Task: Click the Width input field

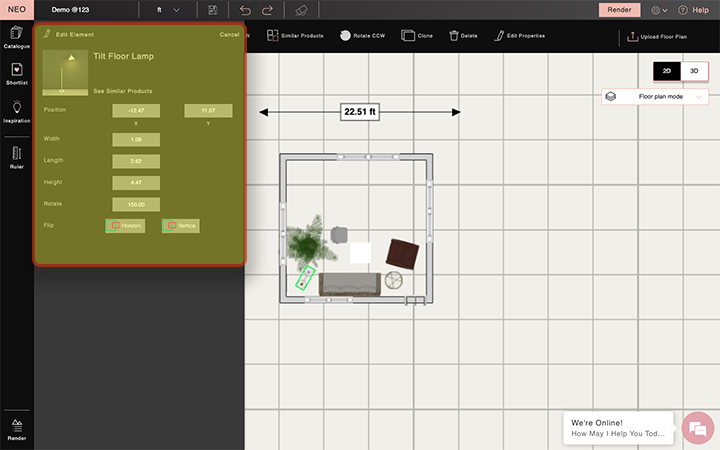Action: (x=136, y=140)
